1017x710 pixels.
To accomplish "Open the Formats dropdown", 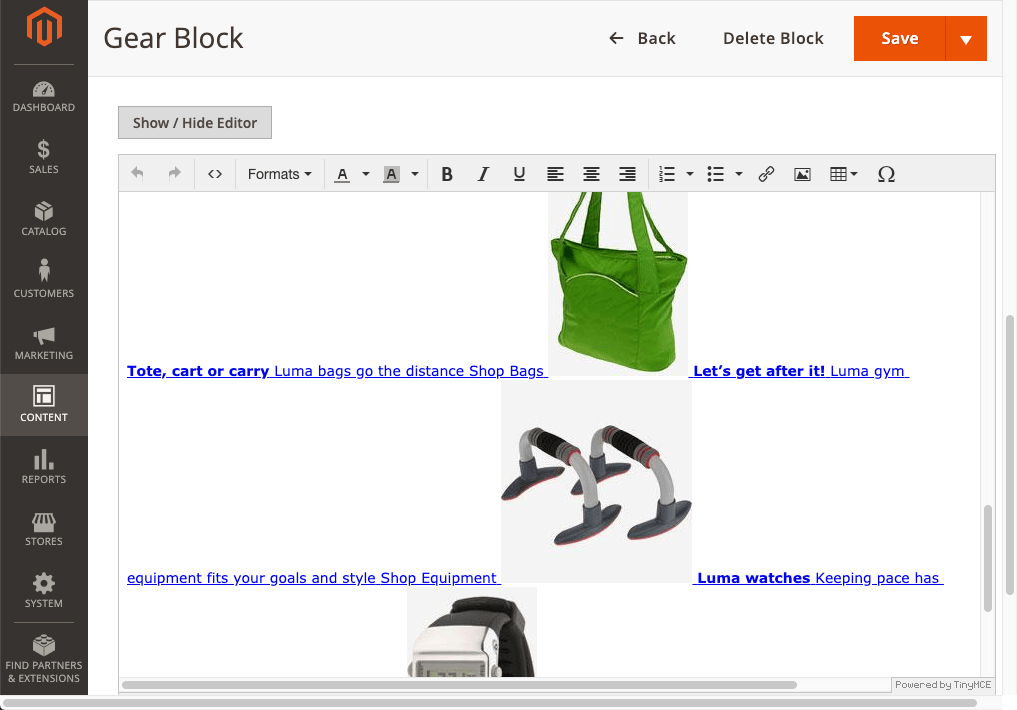I will [x=280, y=174].
